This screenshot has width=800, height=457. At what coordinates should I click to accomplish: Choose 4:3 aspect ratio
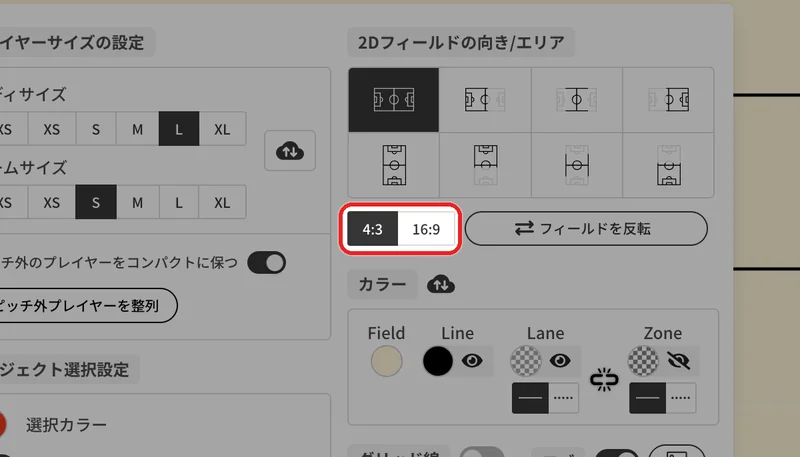372,229
